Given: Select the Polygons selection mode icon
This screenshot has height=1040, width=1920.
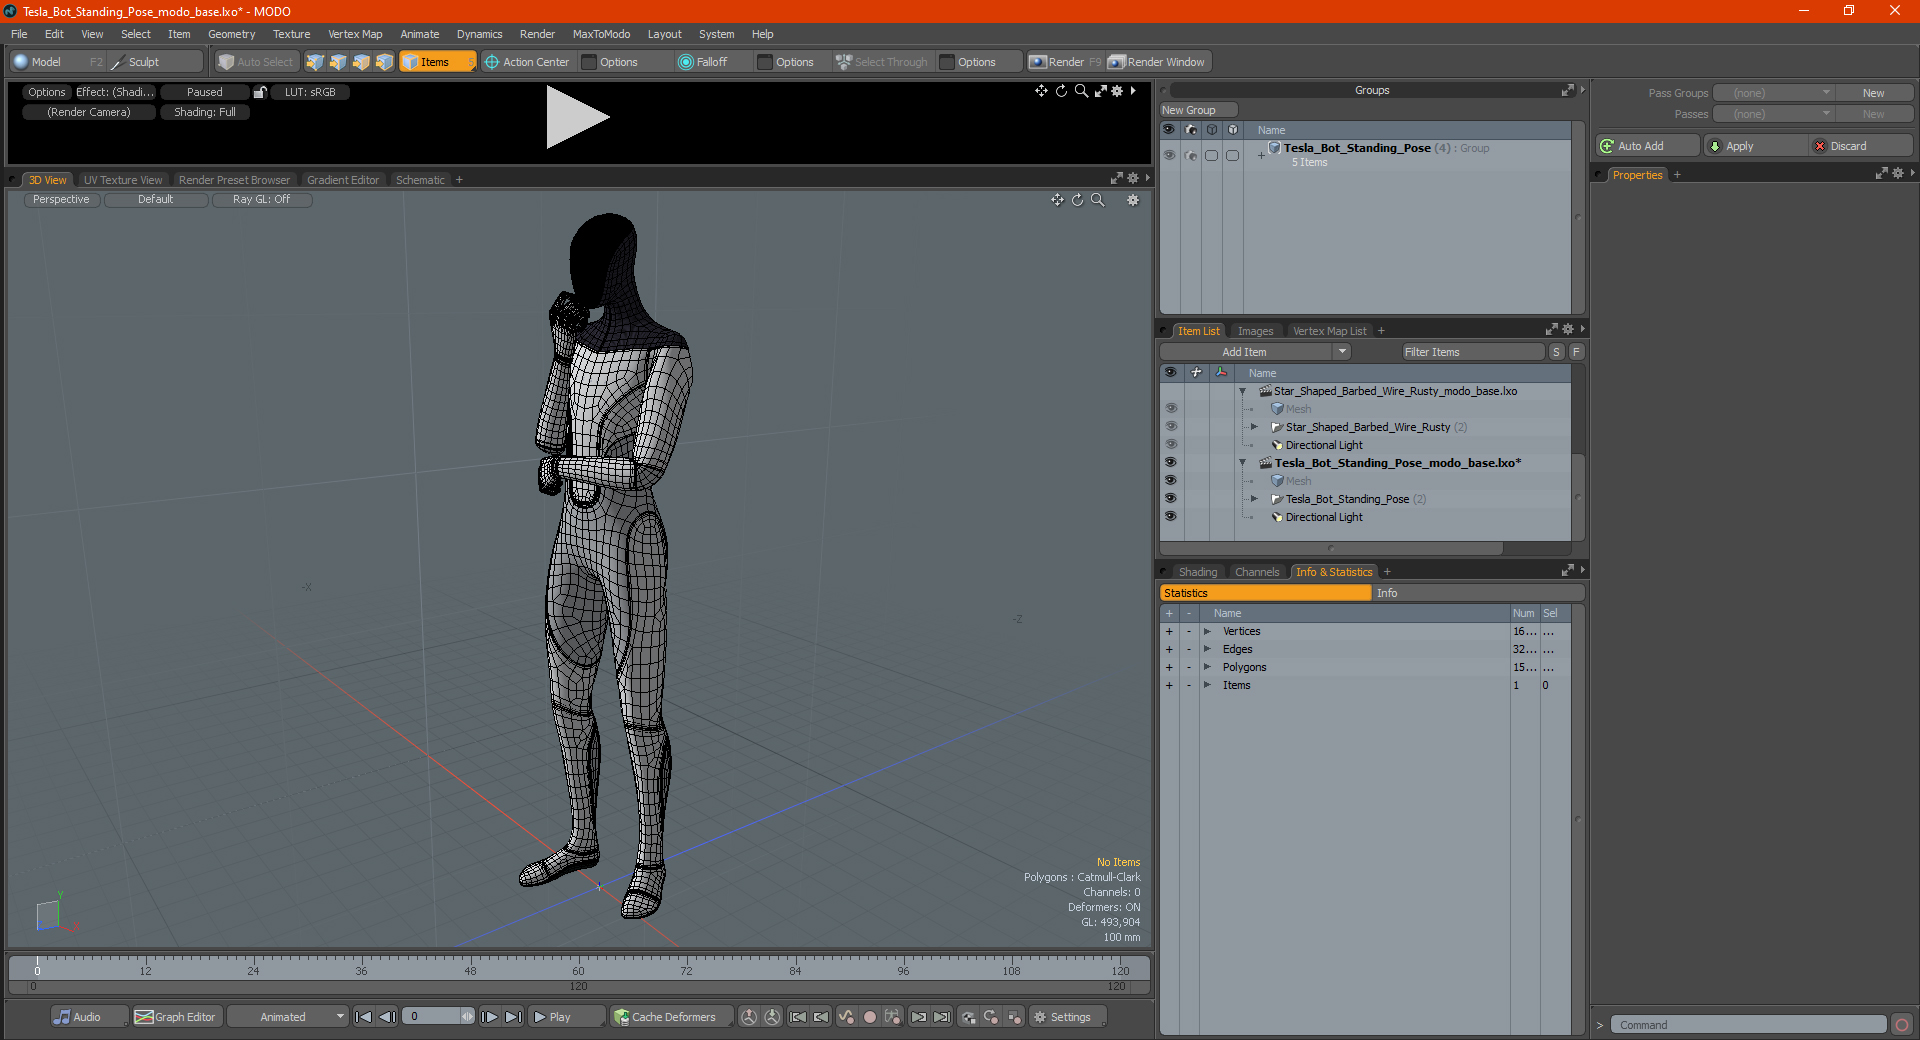Looking at the screenshot, I should 361,62.
